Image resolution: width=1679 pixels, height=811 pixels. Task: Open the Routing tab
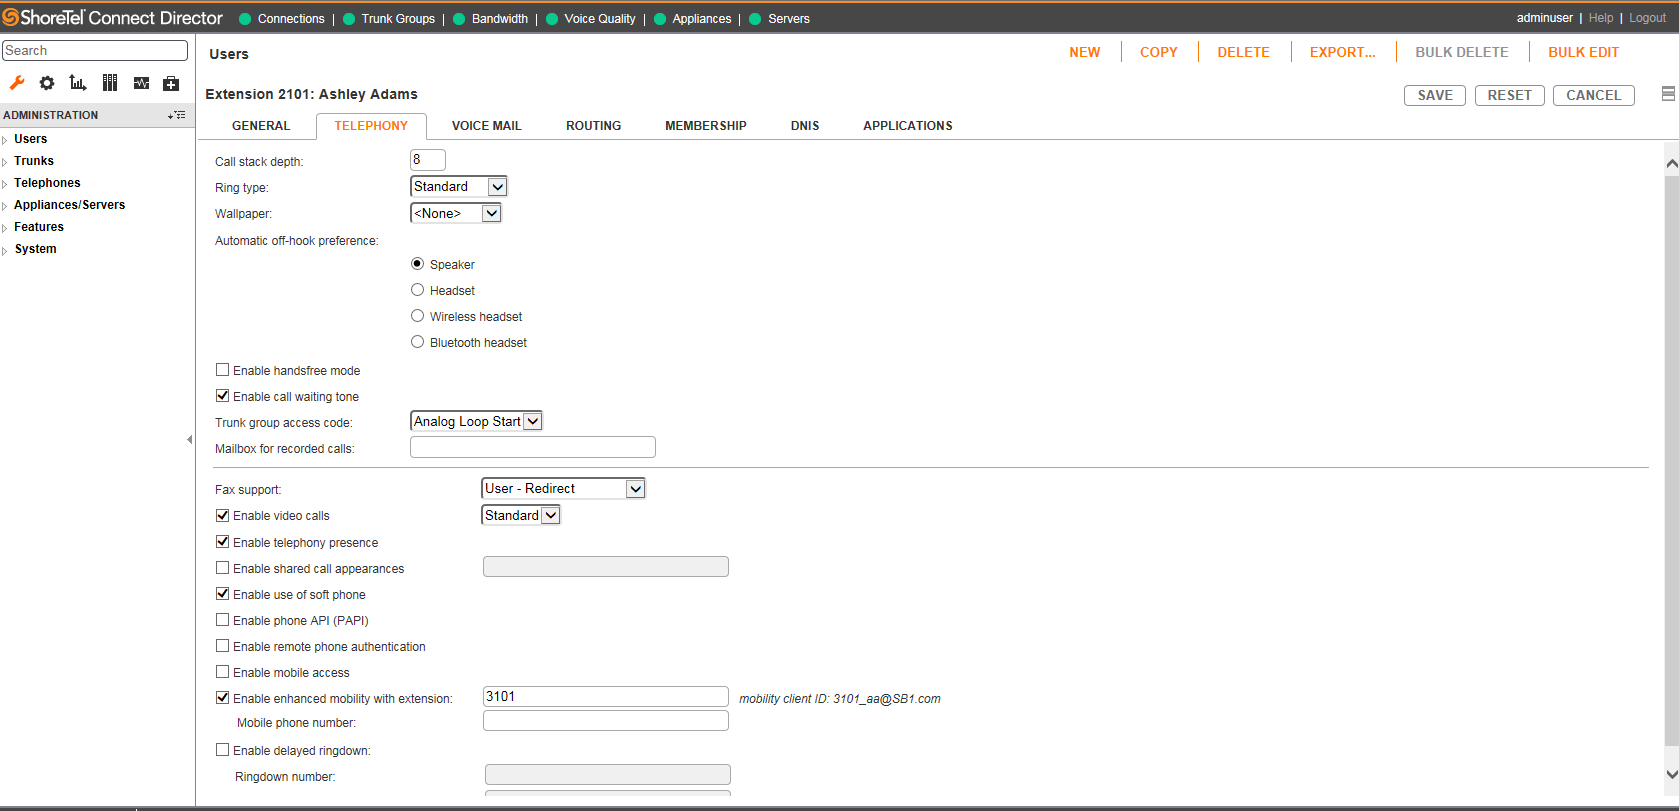pyautogui.click(x=593, y=126)
